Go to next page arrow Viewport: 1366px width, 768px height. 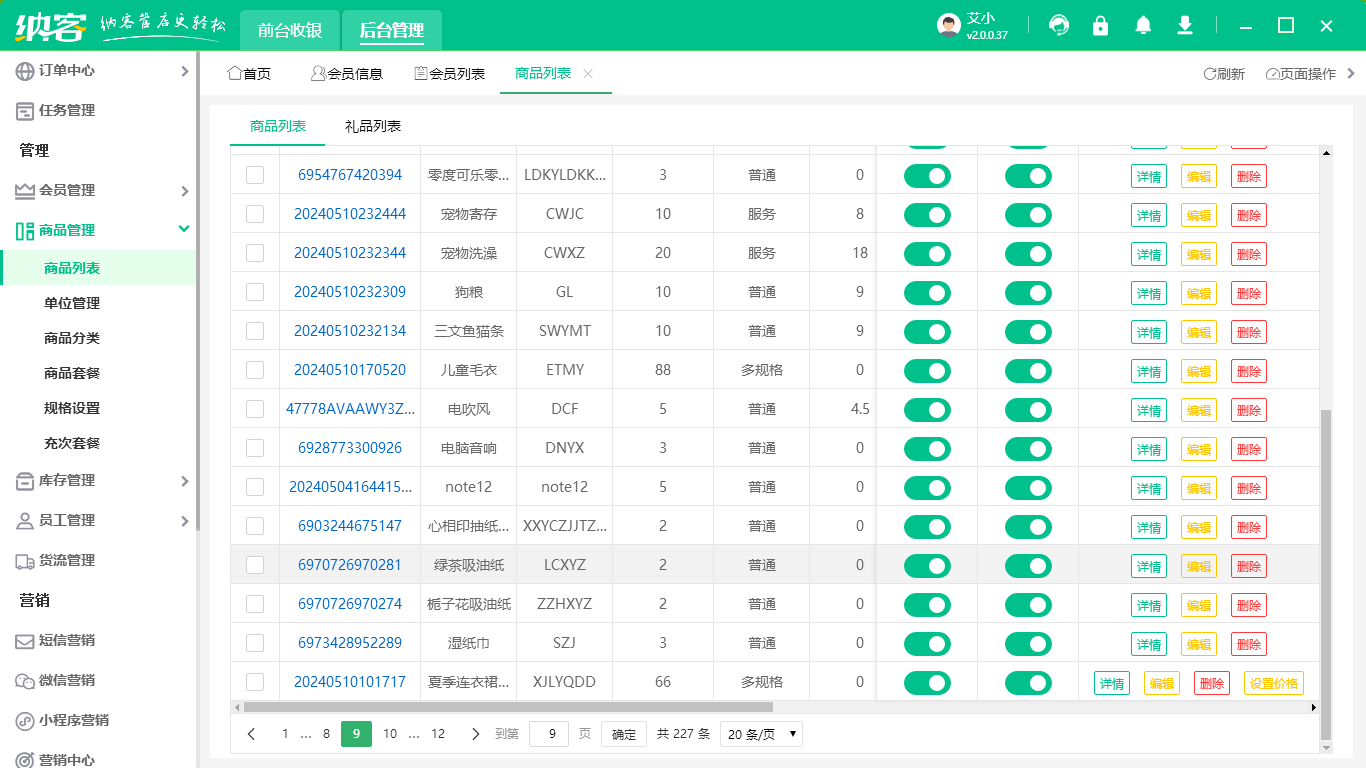(475, 734)
